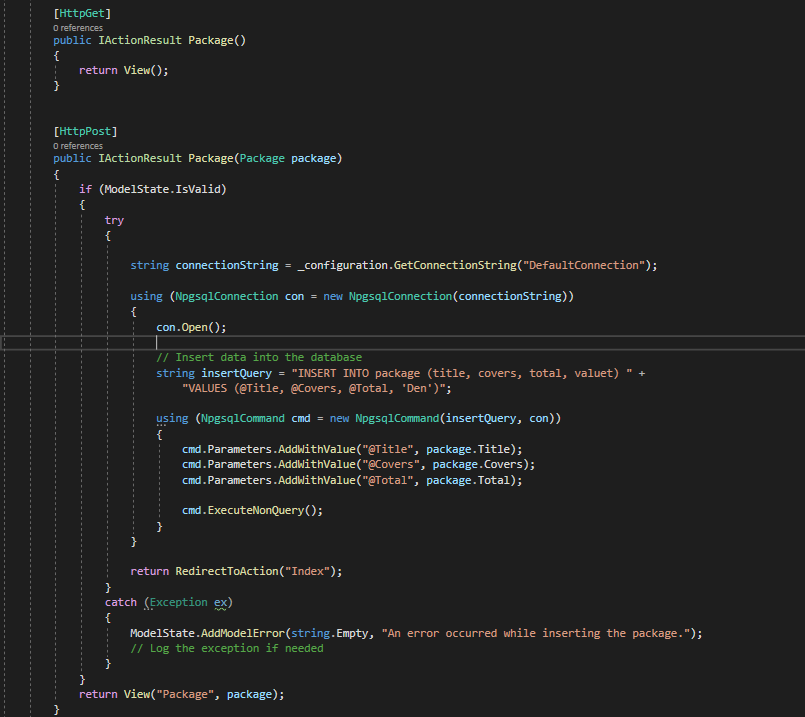Click the ModelState.AddModelError call

(210, 633)
